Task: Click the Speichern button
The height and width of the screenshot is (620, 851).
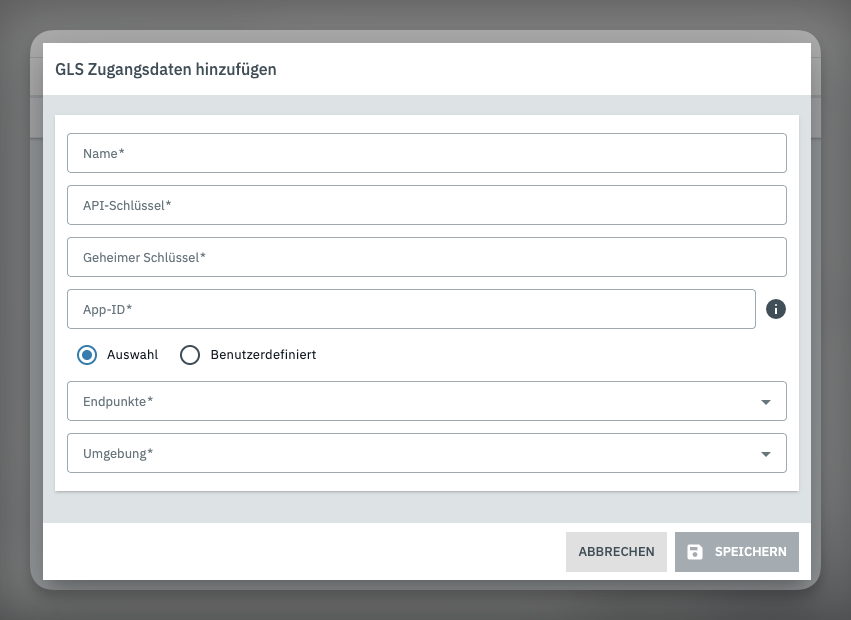Action: (x=737, y=552)
